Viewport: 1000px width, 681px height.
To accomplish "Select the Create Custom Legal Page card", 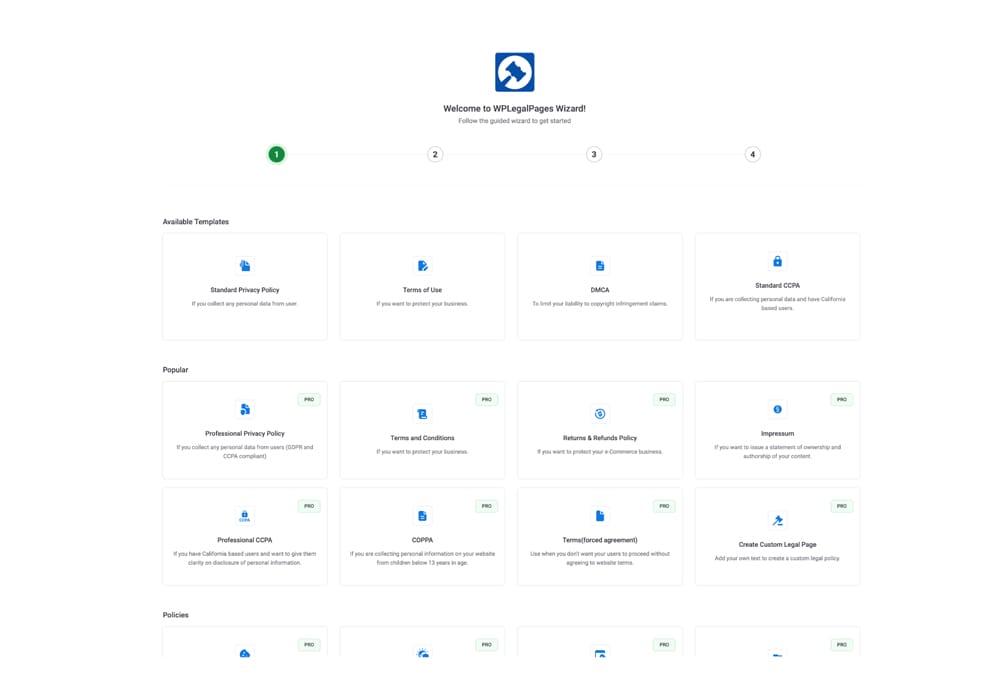I will click(x=777, y=537).
